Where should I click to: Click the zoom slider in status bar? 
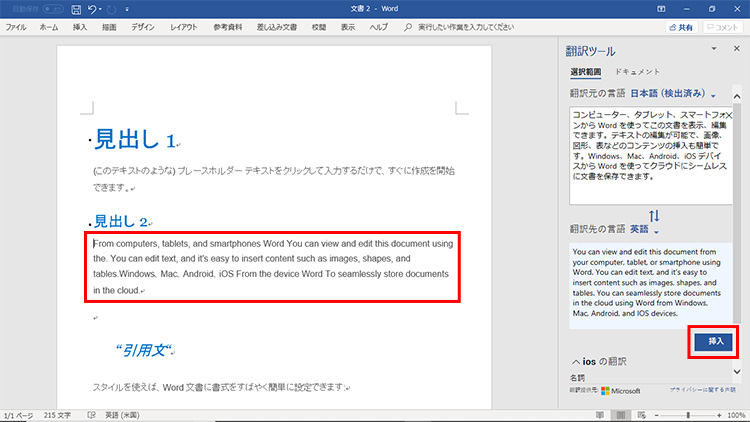click(688, 414)
